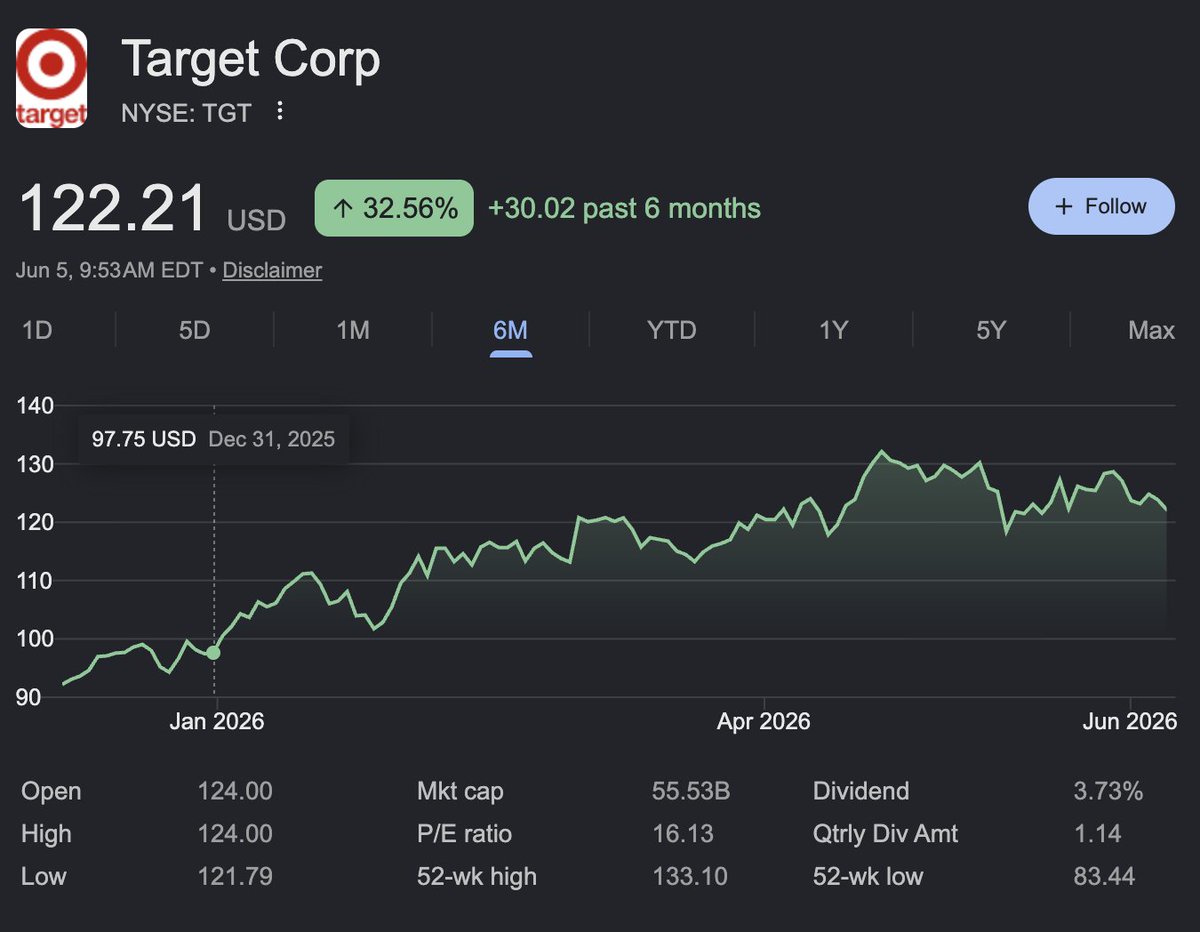Switch chart to 5Y range
The width and height of the screenshot is (1200, 932).
tap(991, 330)
